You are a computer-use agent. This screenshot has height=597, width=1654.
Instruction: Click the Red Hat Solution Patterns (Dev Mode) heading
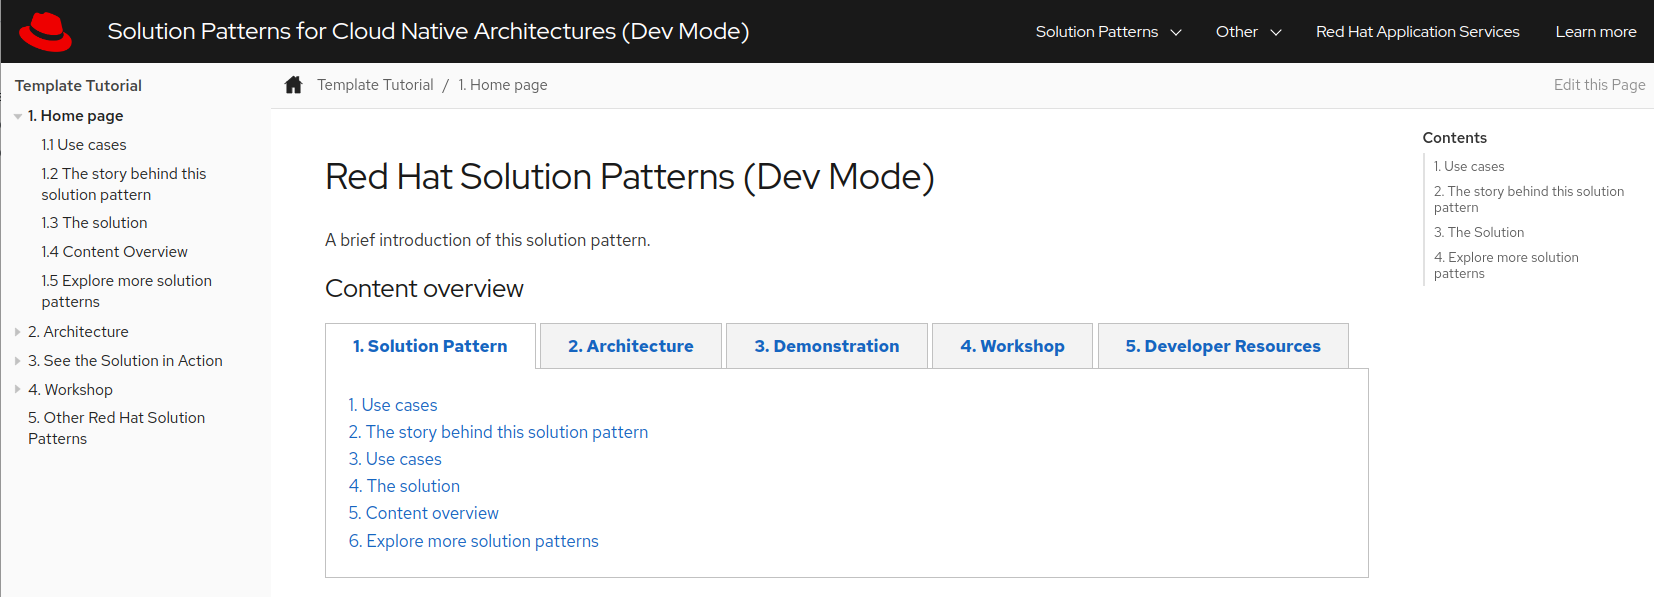(x=630, y=177)
